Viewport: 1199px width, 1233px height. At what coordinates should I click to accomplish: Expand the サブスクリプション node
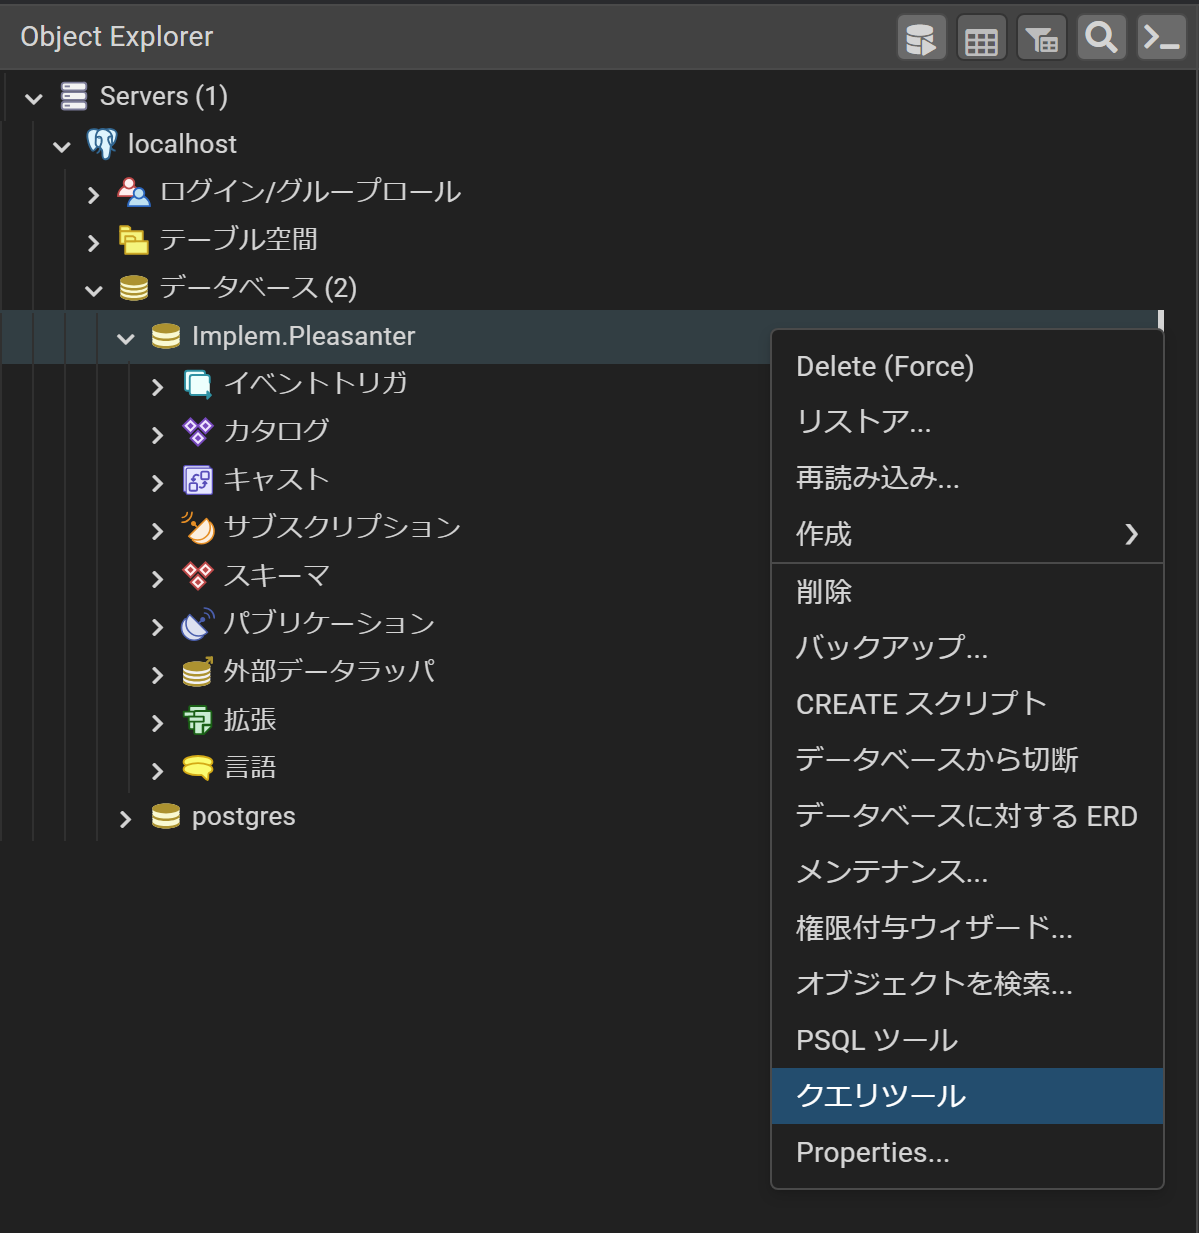coord(157,530)
